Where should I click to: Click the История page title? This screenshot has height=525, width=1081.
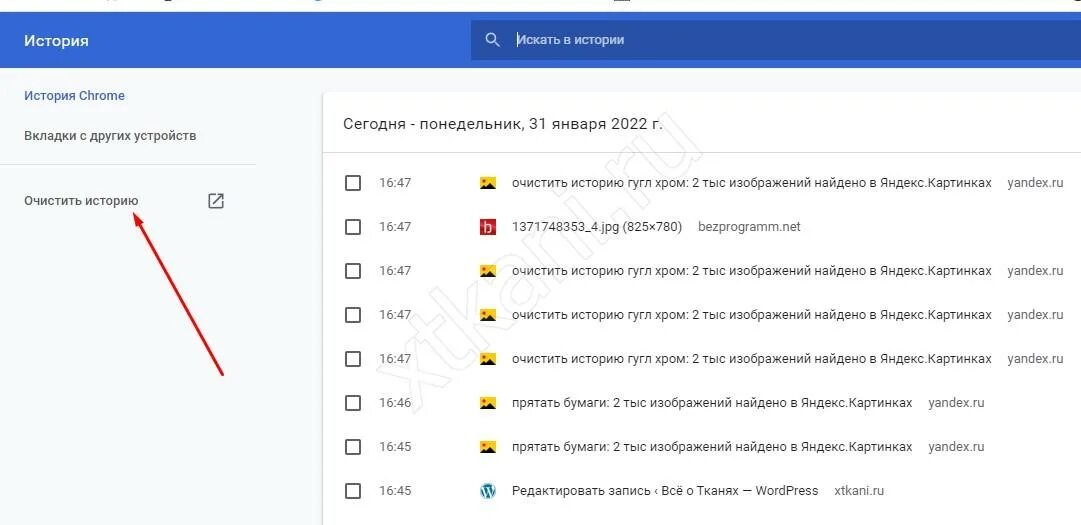click(x=57, y=41)
